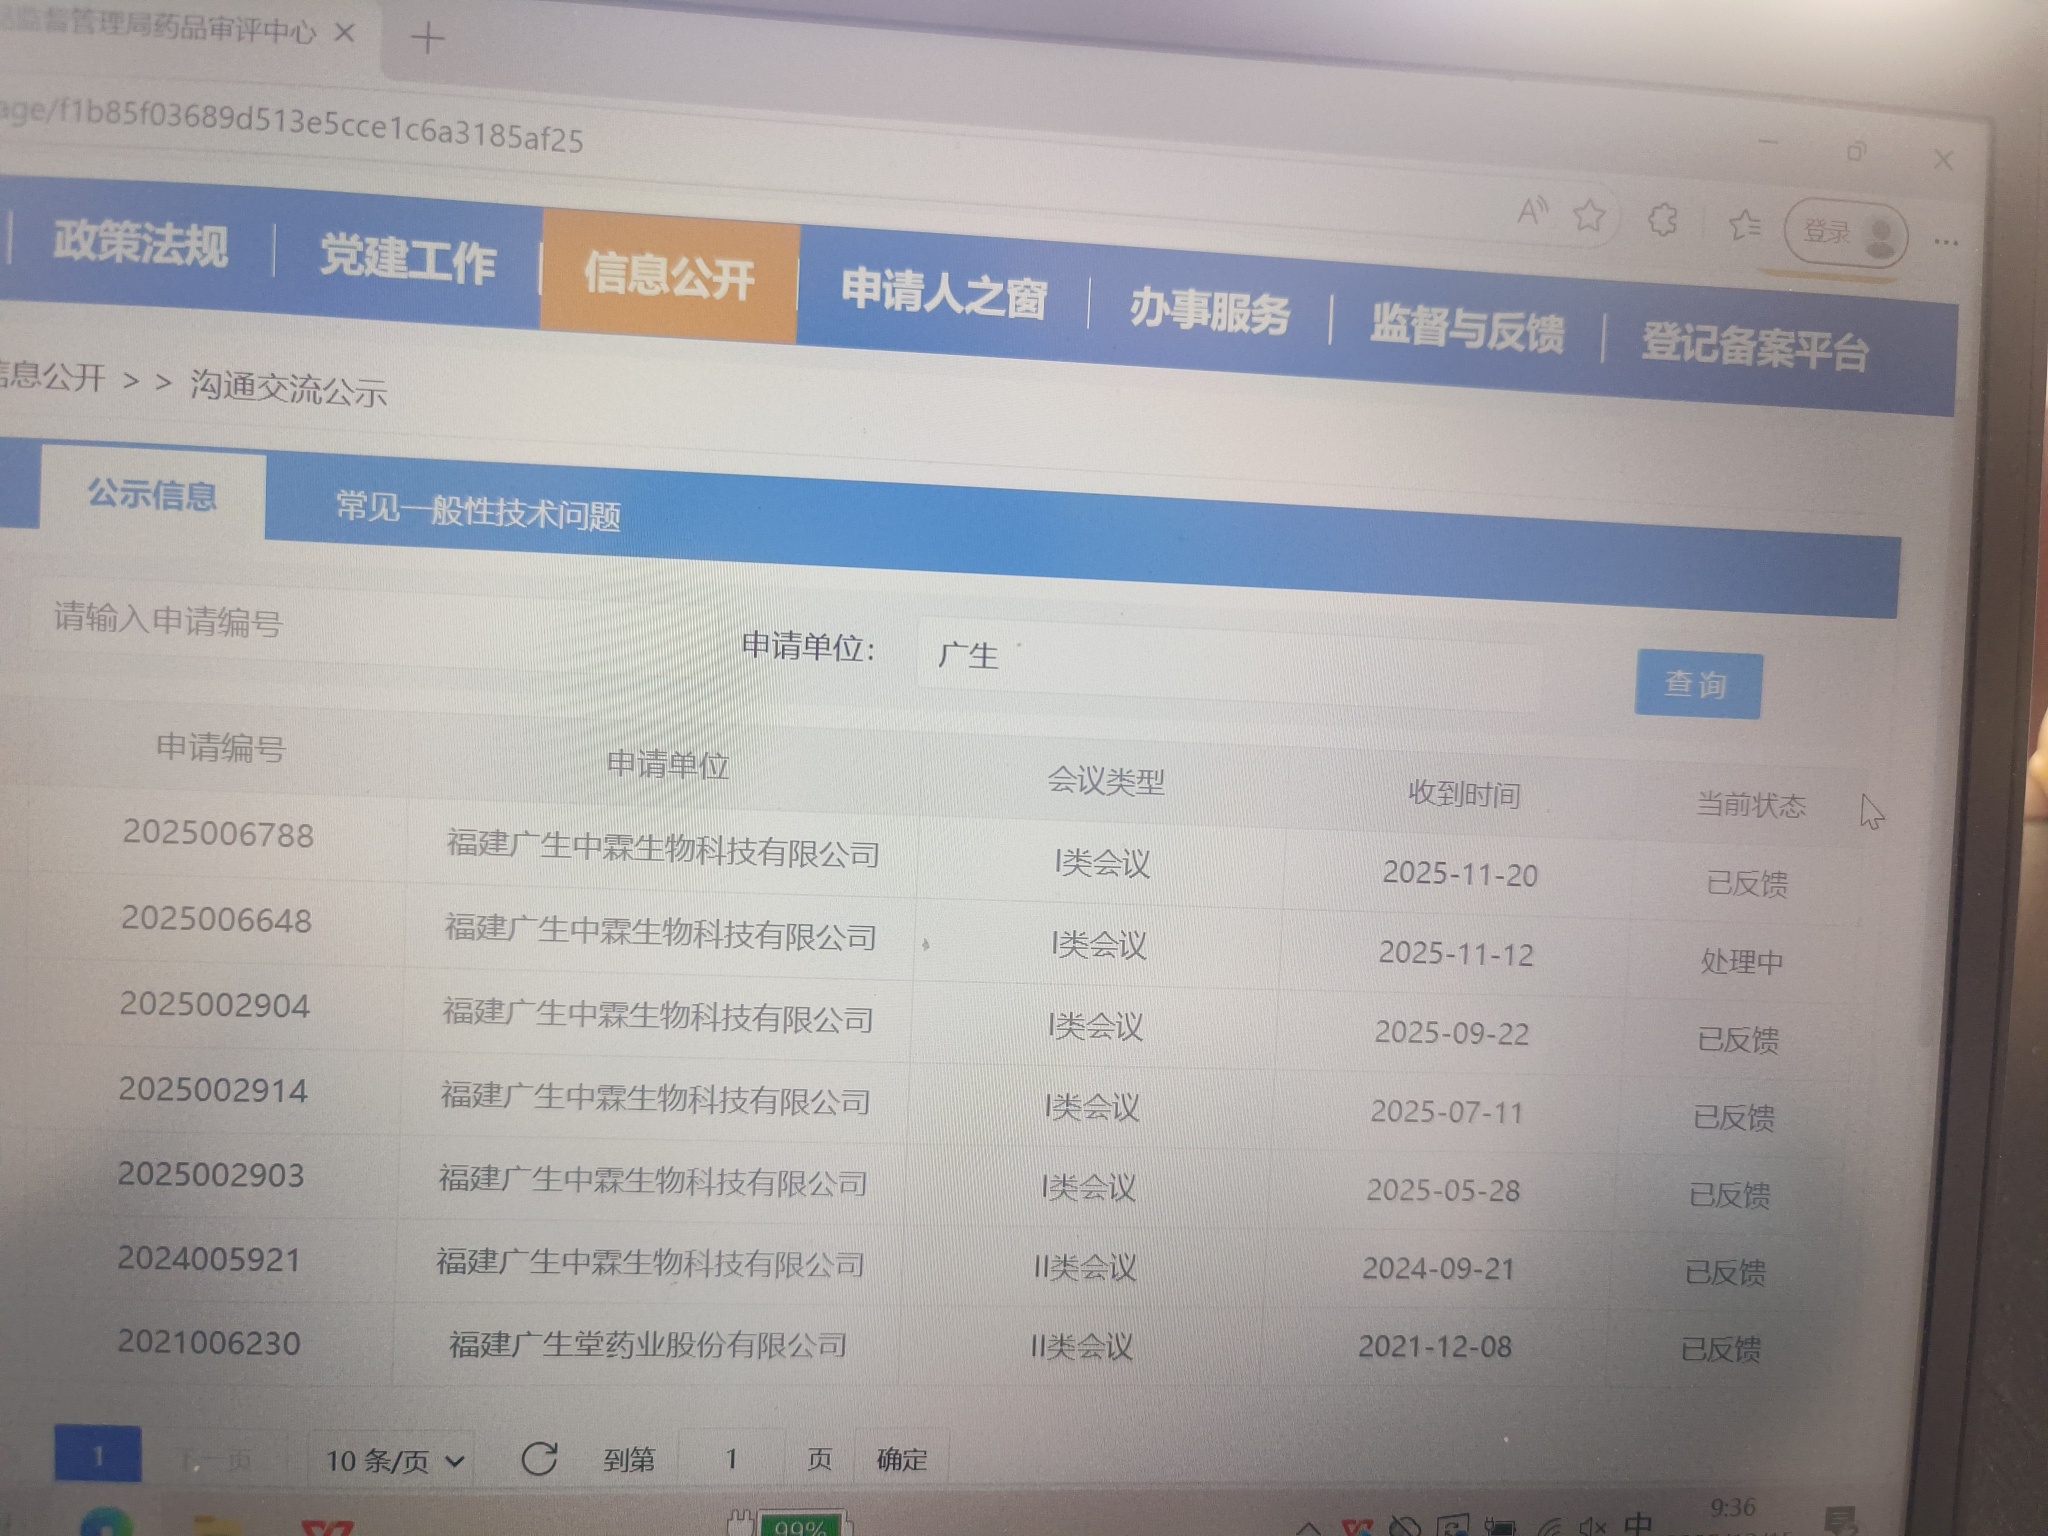Image resolution: width=2048 pixels, height=1536 pixels.
Task: Click the blue 查询 search button
Action: click(x=1697, y=685)
